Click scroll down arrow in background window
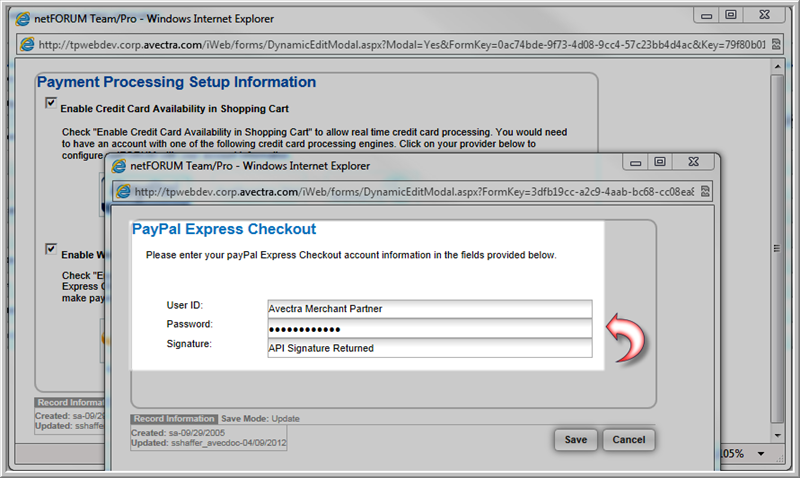 (x=777, y=435)
